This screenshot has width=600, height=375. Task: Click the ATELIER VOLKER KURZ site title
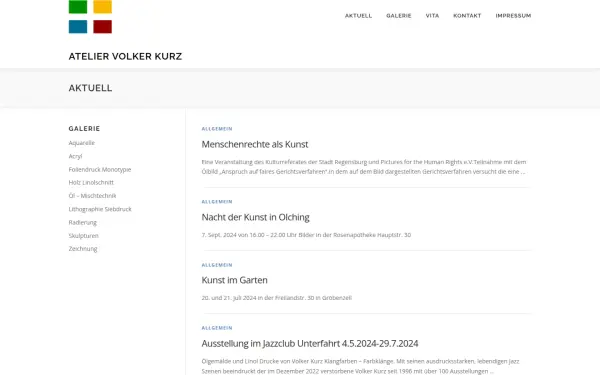[125, 56]
